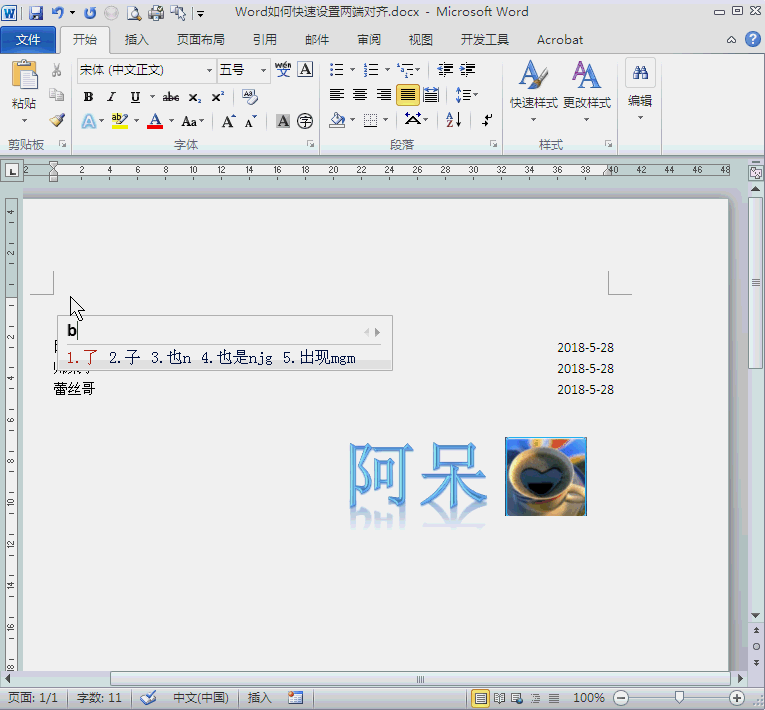Open text highlight color yellow swatch
This screenshot has height=710, width=765.
120,121
